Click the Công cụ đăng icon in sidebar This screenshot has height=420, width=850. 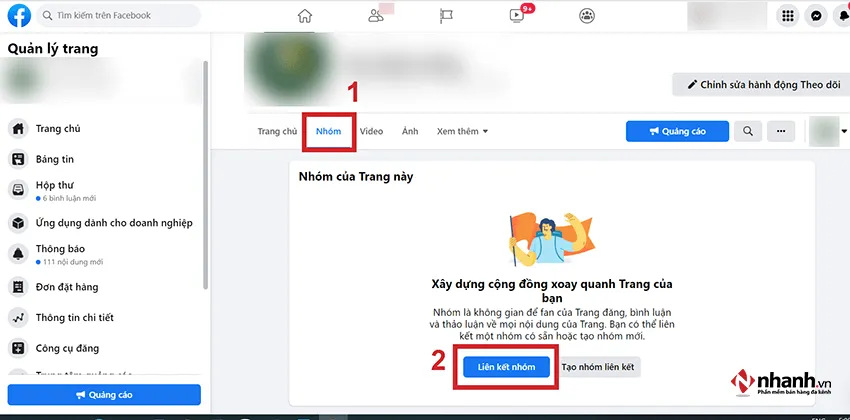coord(18,348)
